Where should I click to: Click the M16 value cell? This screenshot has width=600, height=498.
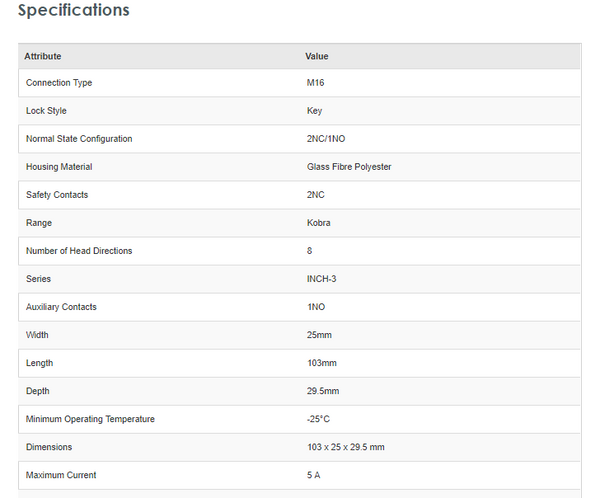pyautogui.click(x=316, y=83)
